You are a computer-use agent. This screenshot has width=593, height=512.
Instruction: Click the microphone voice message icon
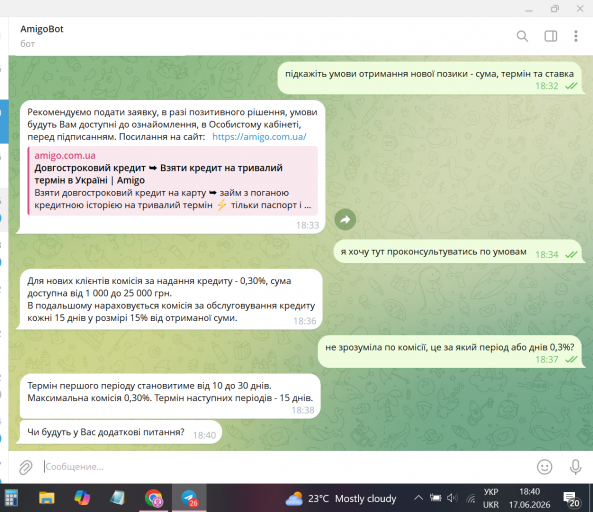(575, 467)
